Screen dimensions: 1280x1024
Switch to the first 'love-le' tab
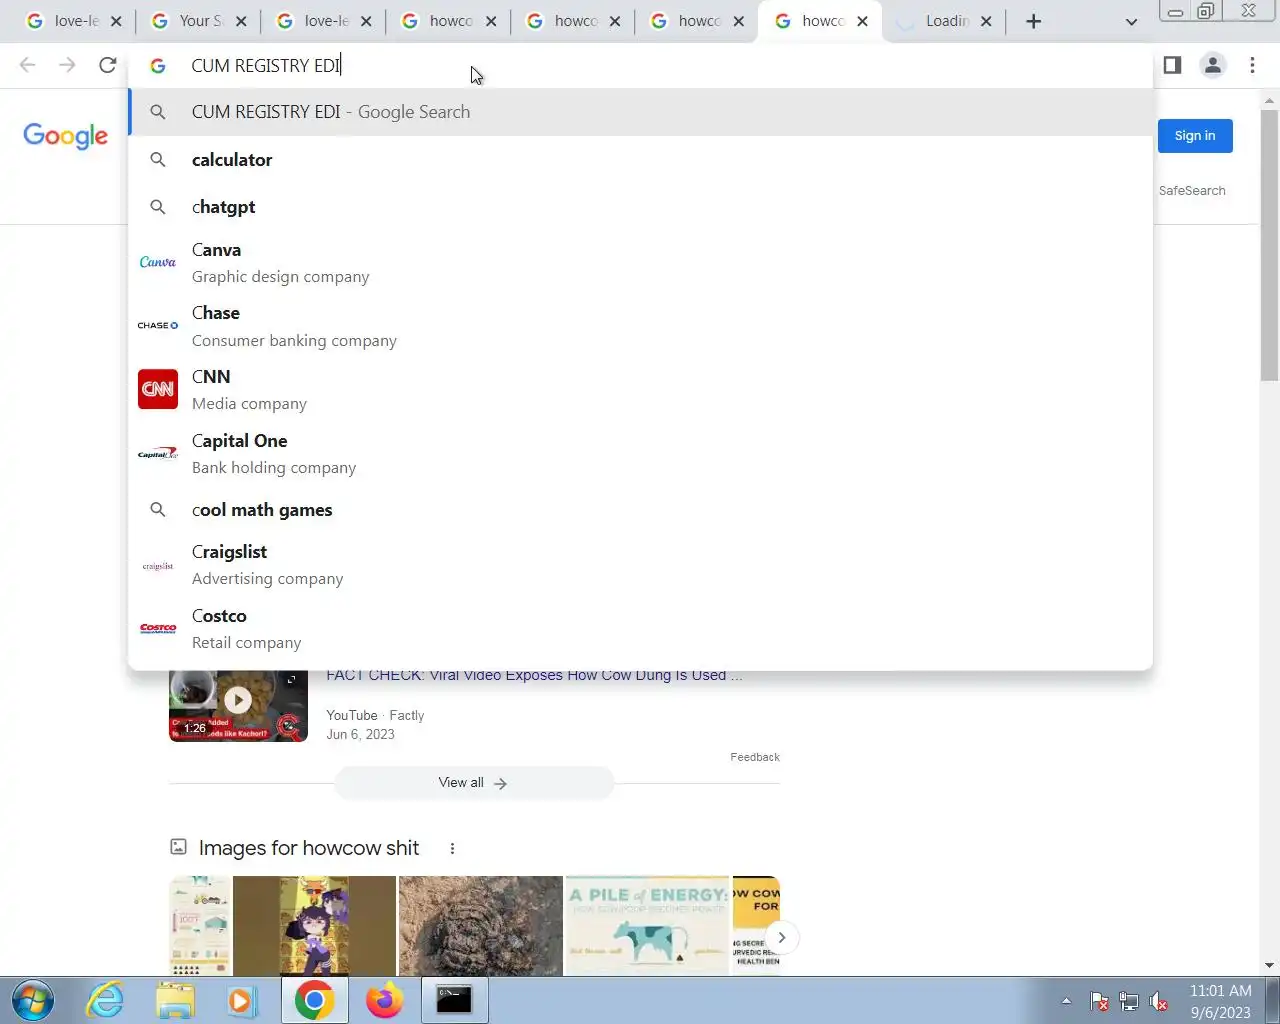point(62,21)
